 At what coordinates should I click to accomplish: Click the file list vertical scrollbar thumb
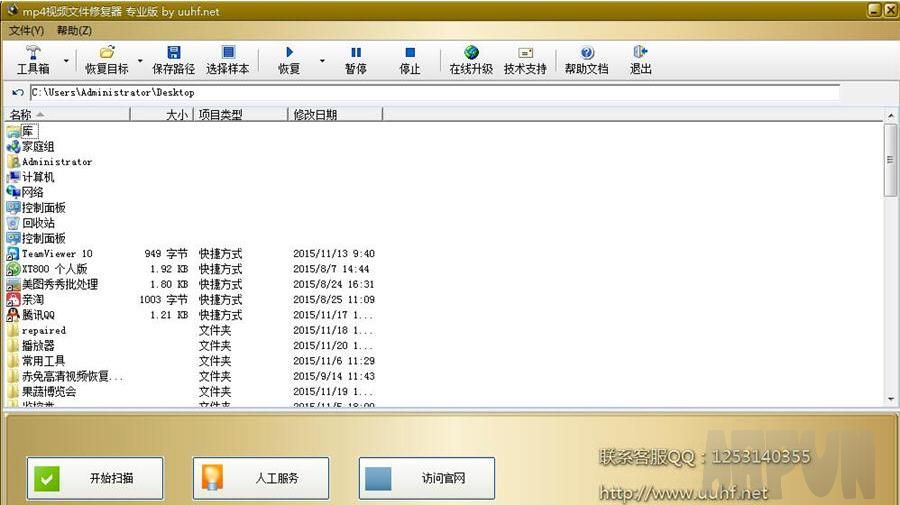coord(891,160)
